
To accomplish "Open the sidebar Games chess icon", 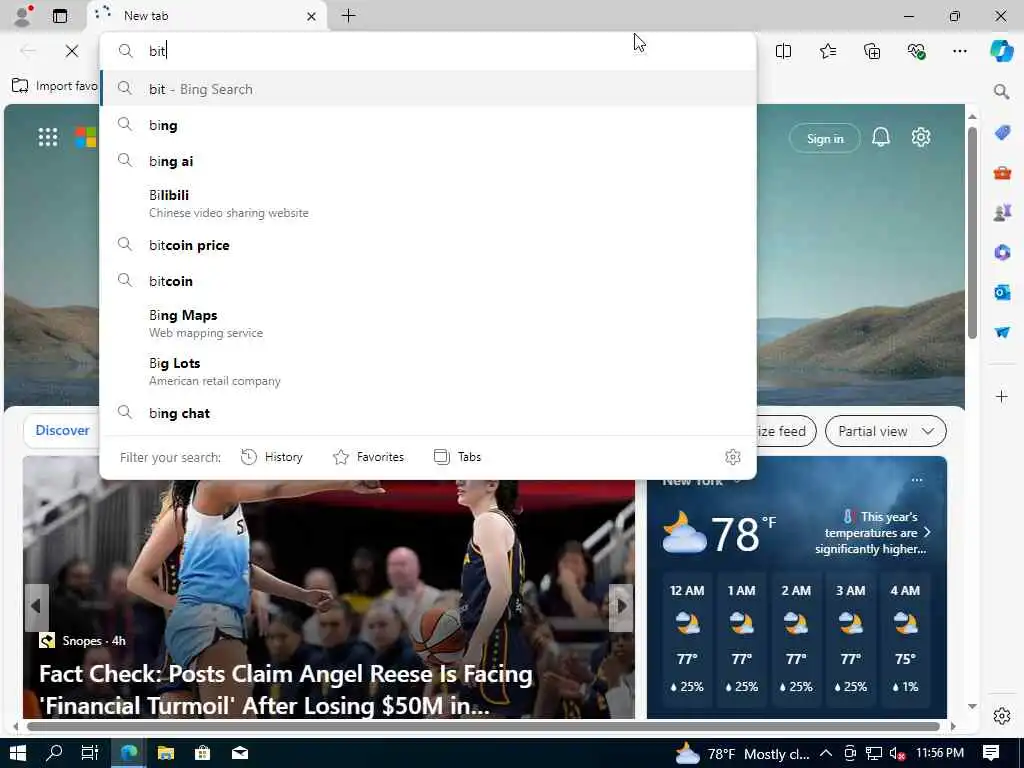I will pyautogui.click(x=1002, y=212).
